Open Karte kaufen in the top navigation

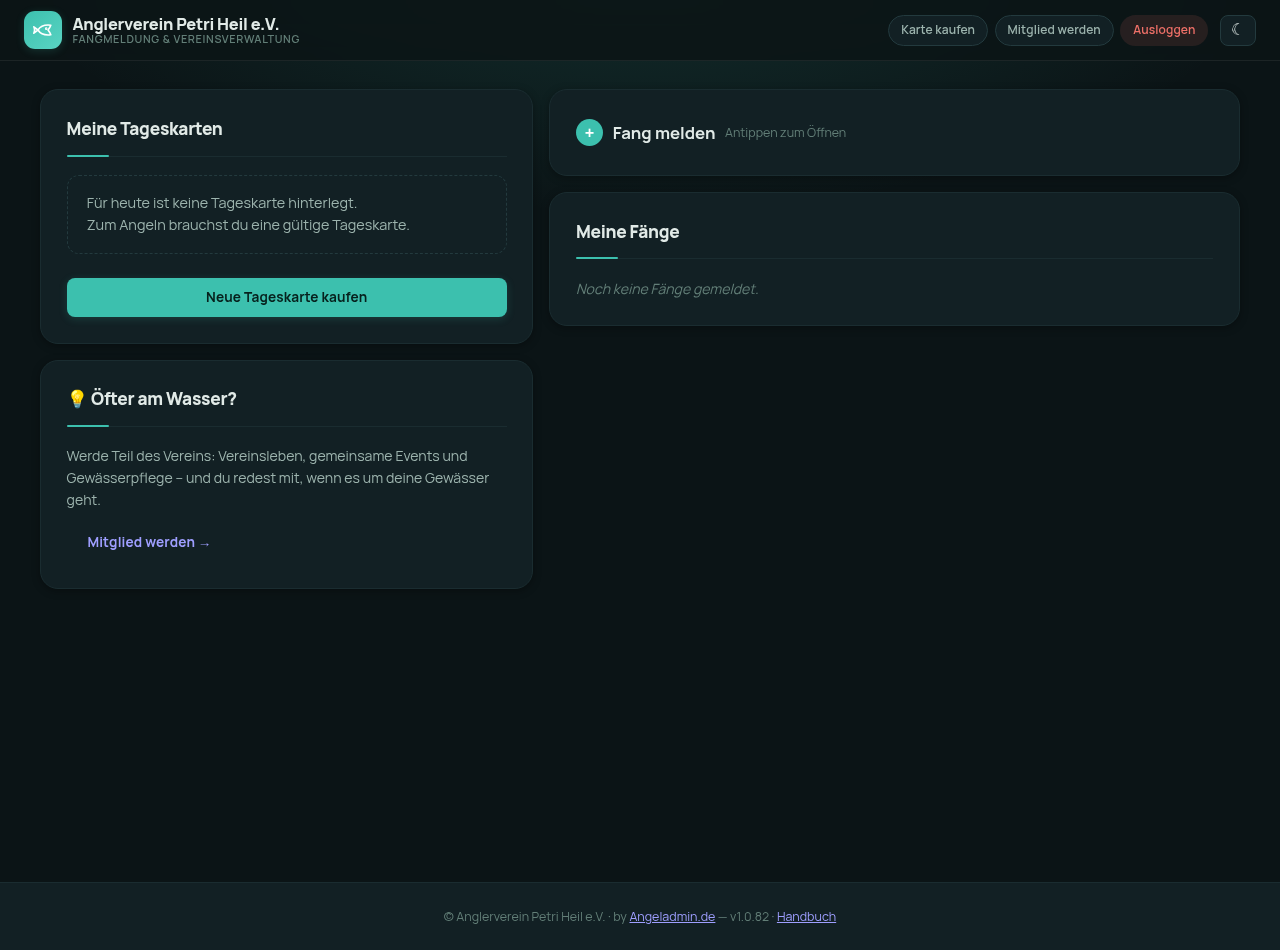(937, 30)
